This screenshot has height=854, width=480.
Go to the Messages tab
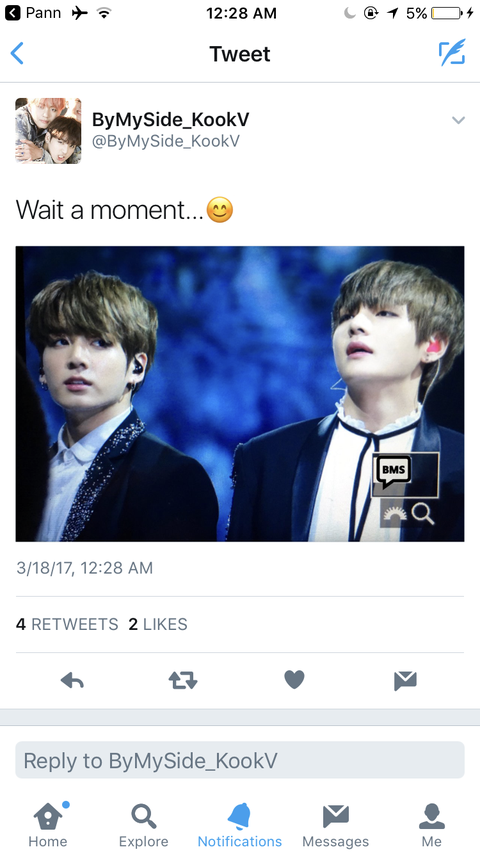point(336,825)
